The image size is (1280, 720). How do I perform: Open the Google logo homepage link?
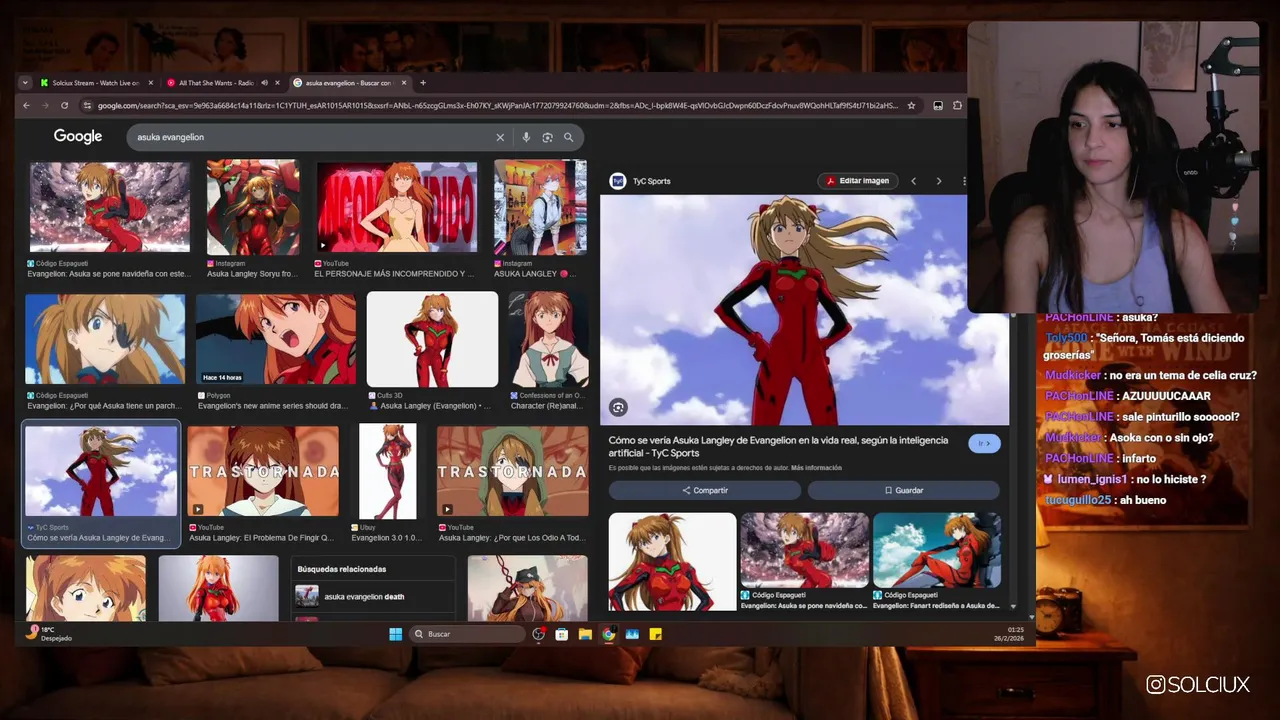pyautogui.click(x=78, y=136)
